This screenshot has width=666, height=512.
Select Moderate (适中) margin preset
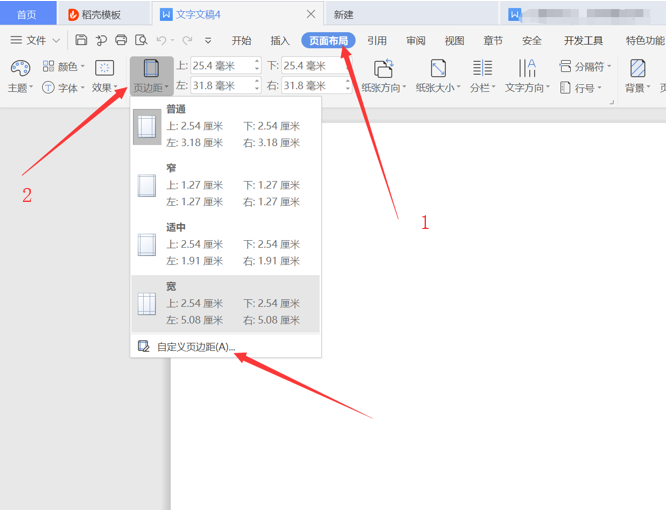226,244
